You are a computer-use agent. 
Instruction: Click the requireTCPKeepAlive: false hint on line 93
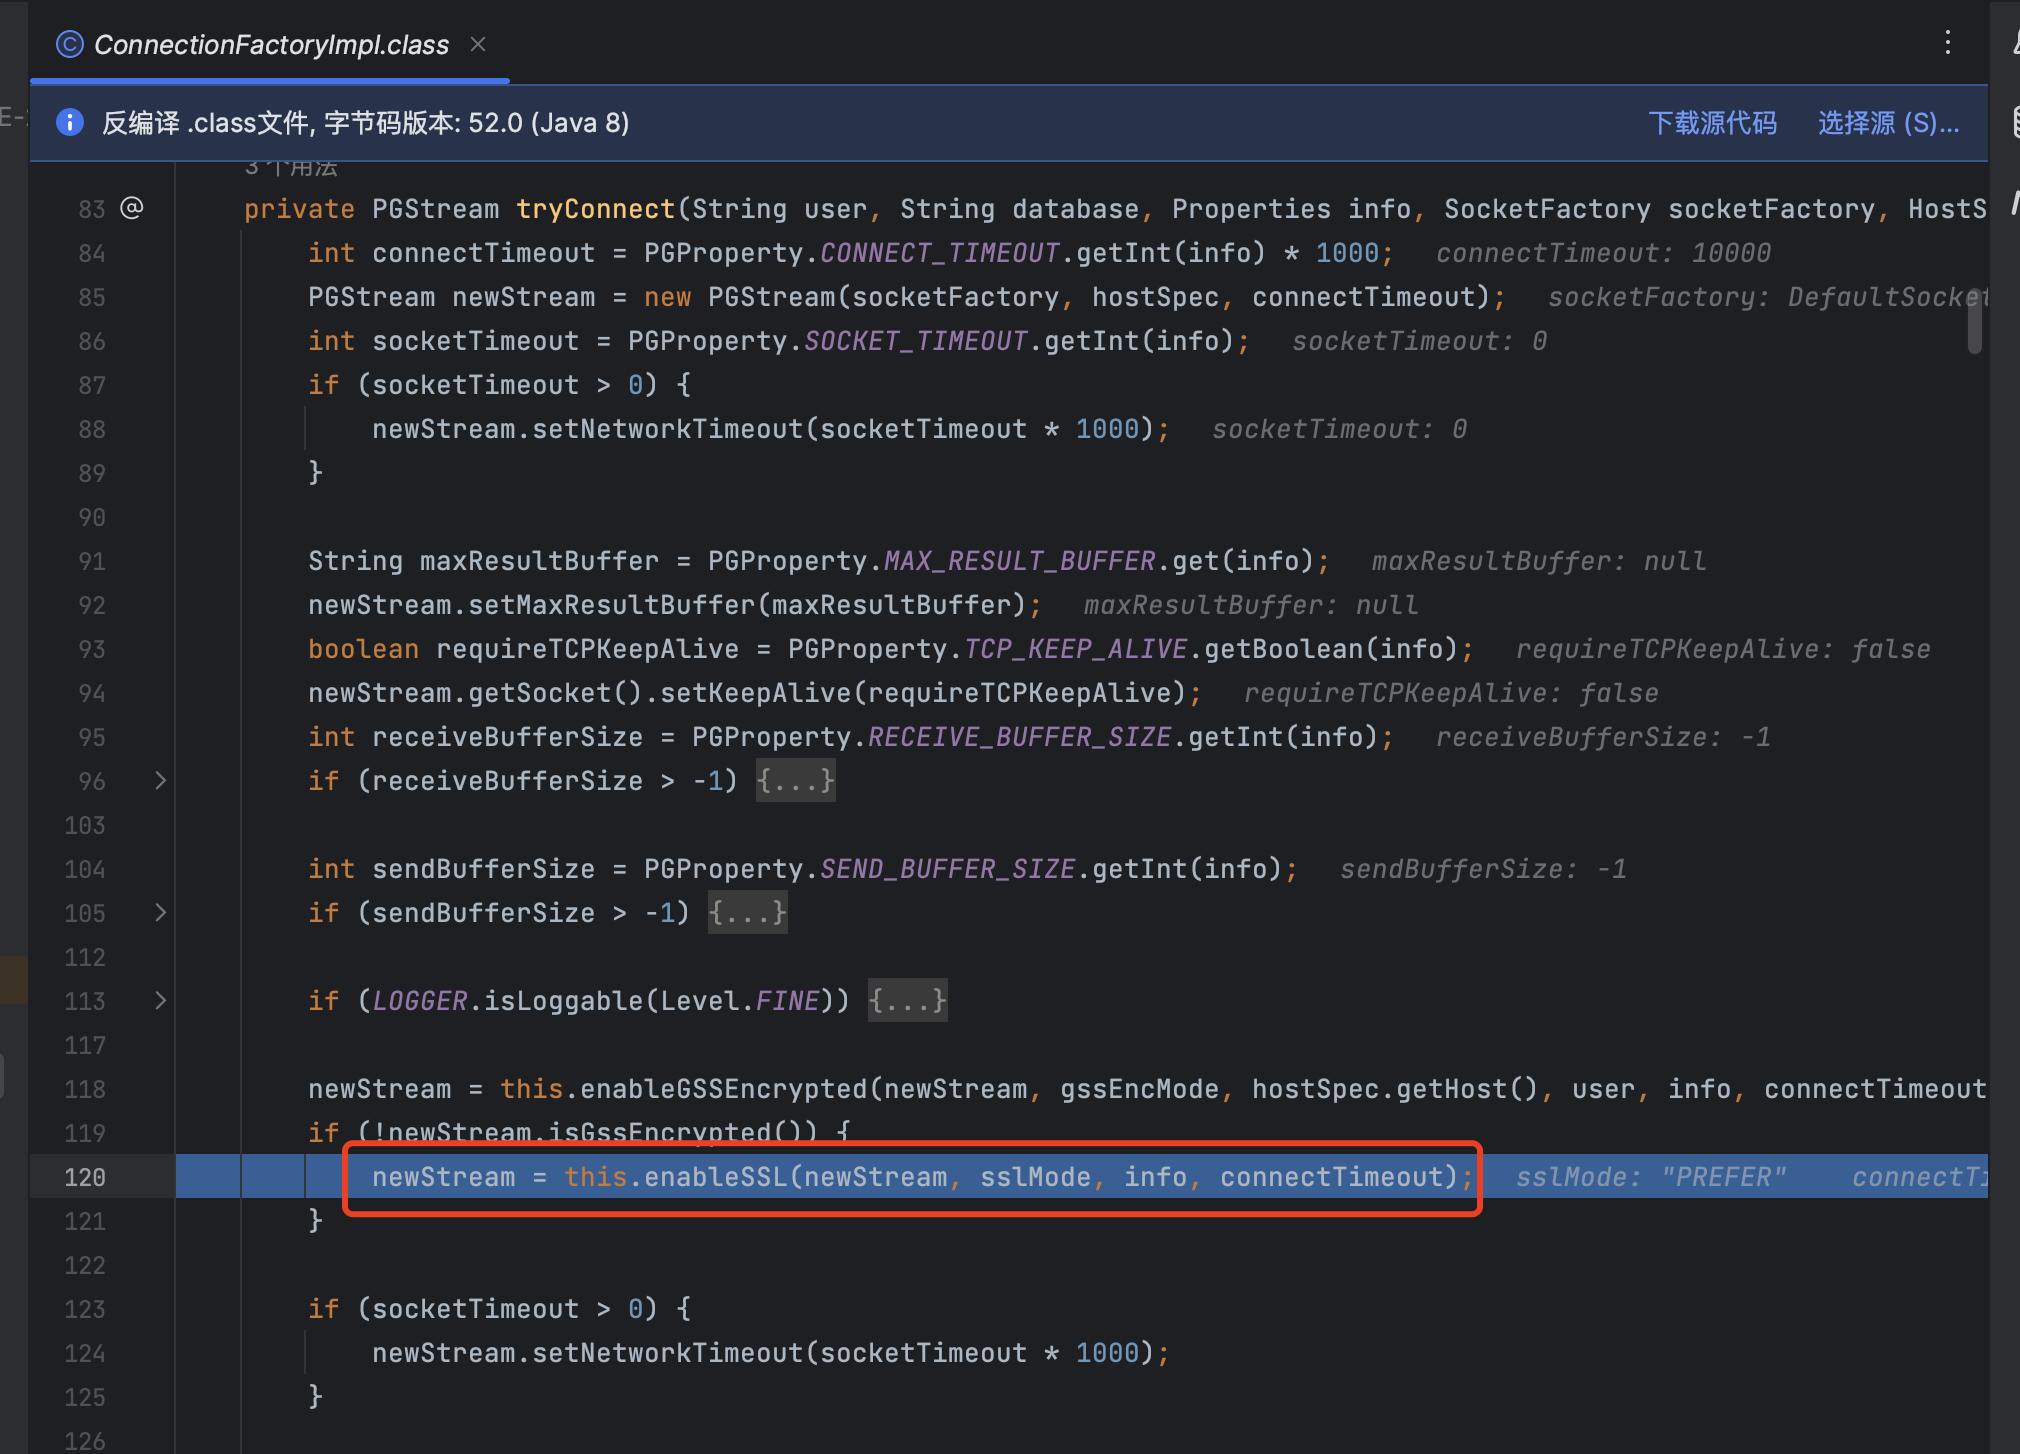(x=1723, y=649)
